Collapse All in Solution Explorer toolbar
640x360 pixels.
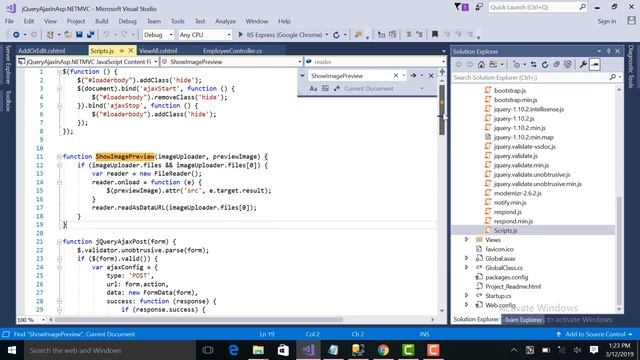(556, 64)
